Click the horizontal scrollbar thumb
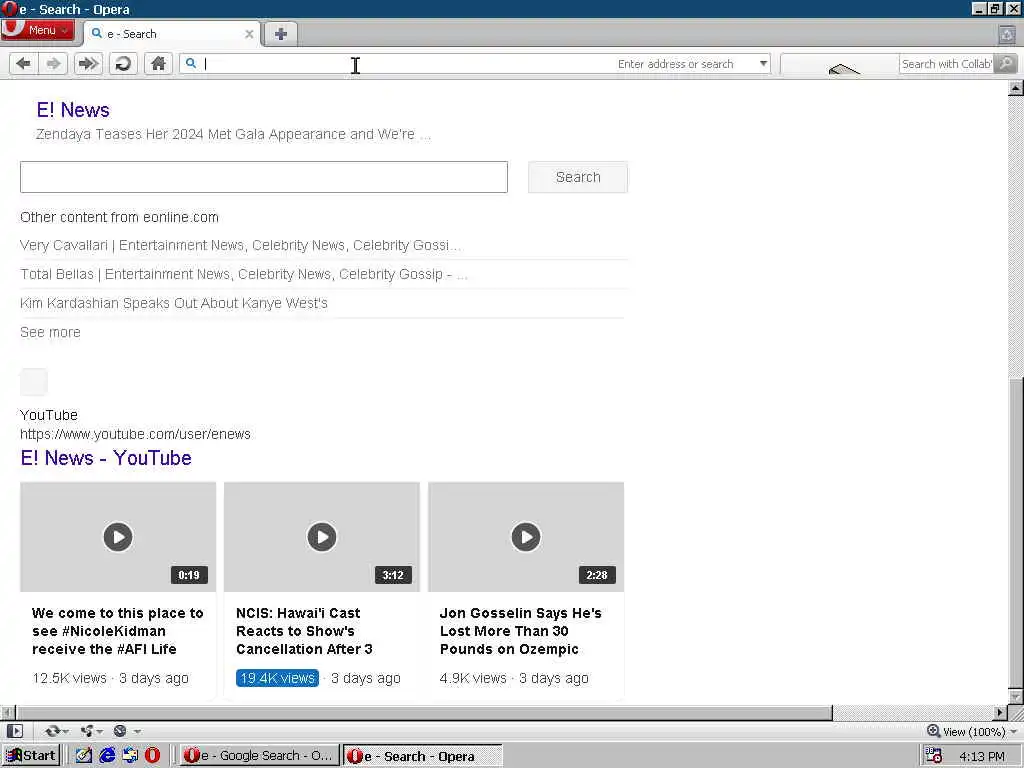 coord(424,712)
